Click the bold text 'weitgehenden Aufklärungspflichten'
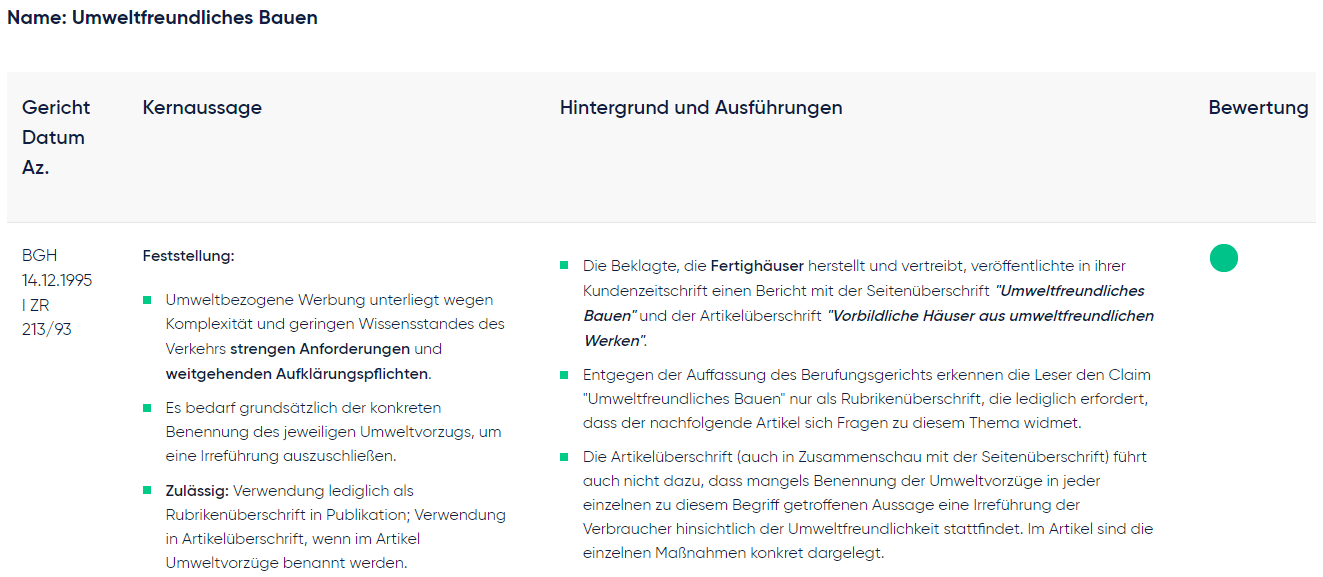1323x577 pixels. pyautogui.click(x=297, y=374)
